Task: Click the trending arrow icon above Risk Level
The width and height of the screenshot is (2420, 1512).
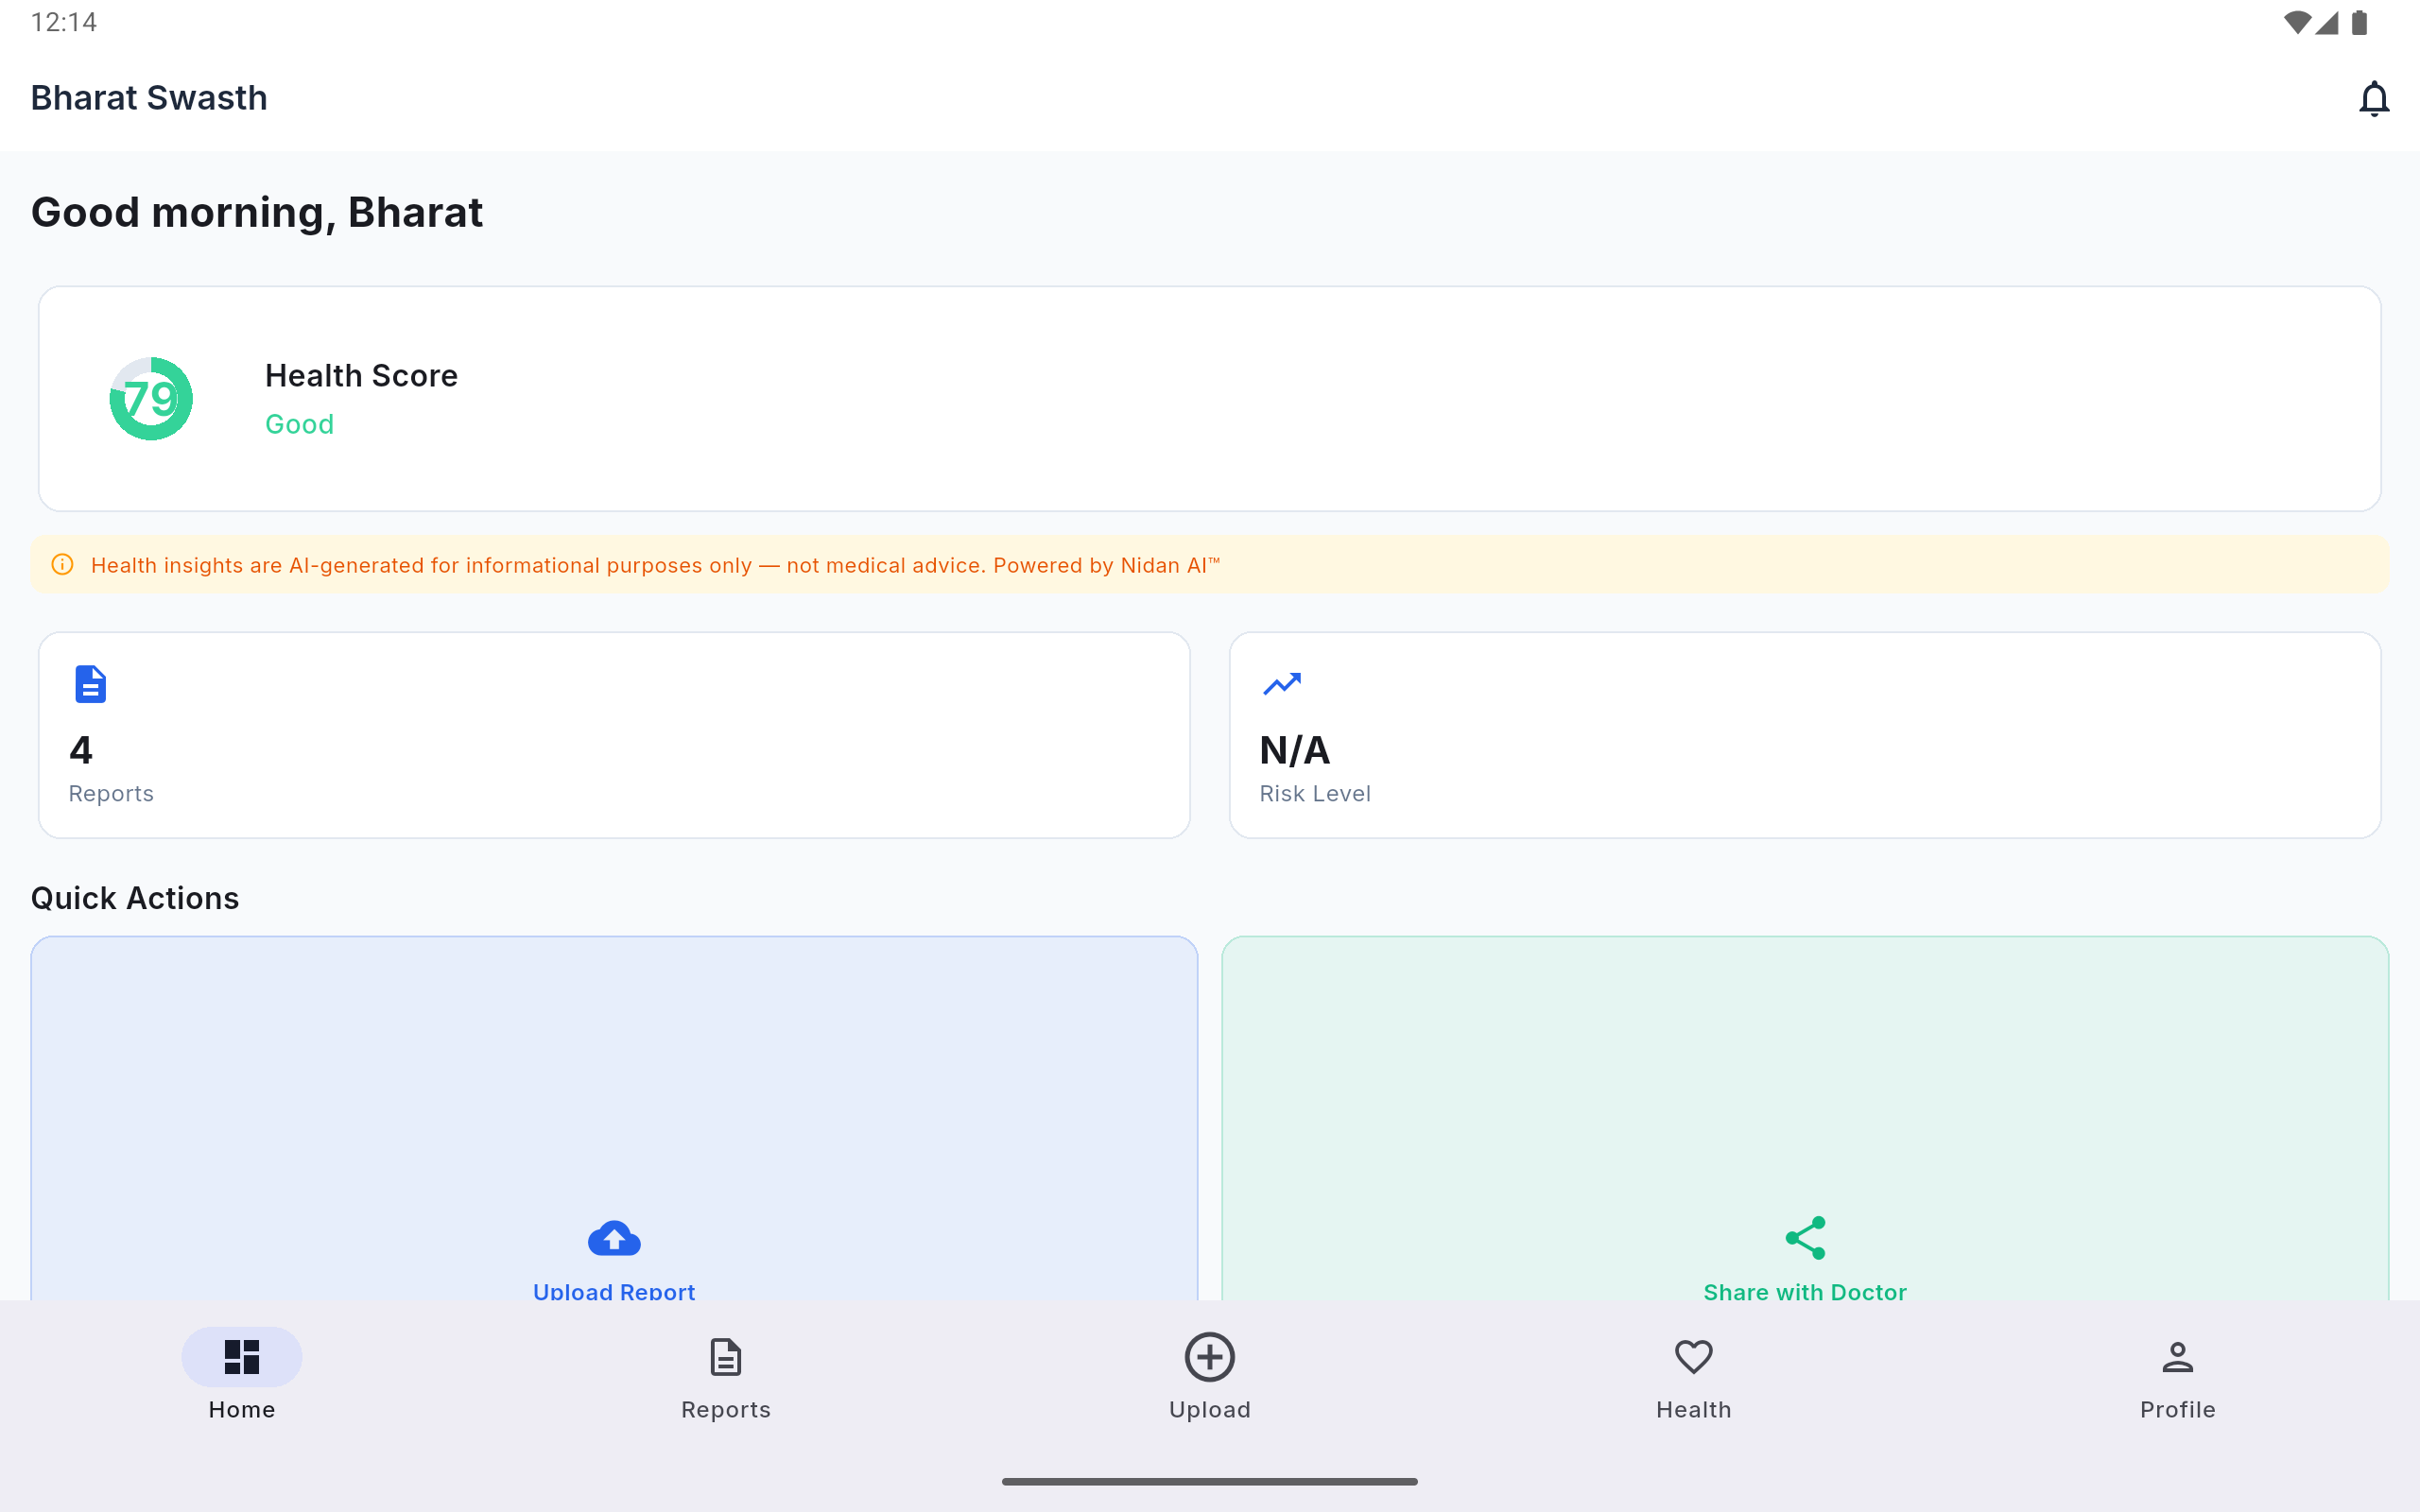Action: [x=1281, y=684]
